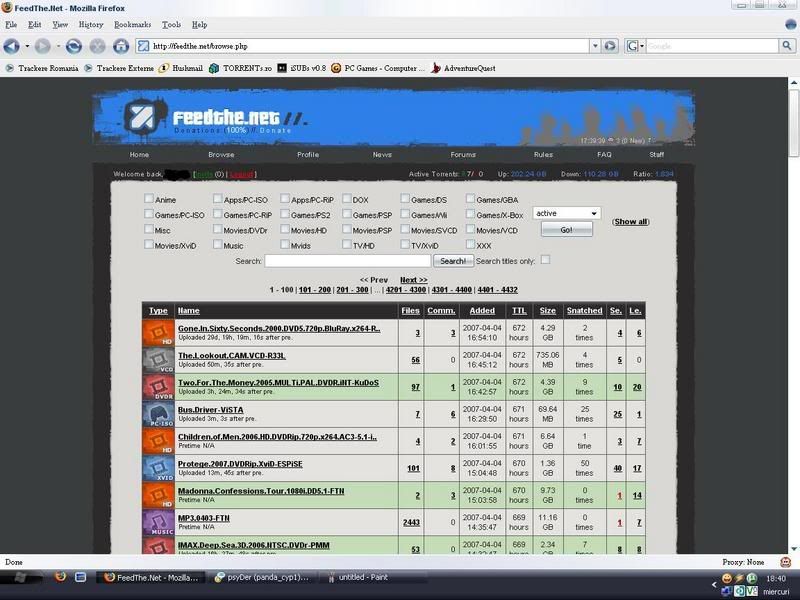Screen dimensions: 800x600
Task: Open PC Games - Computer bookmark
Action: click(x=378, y=68)
